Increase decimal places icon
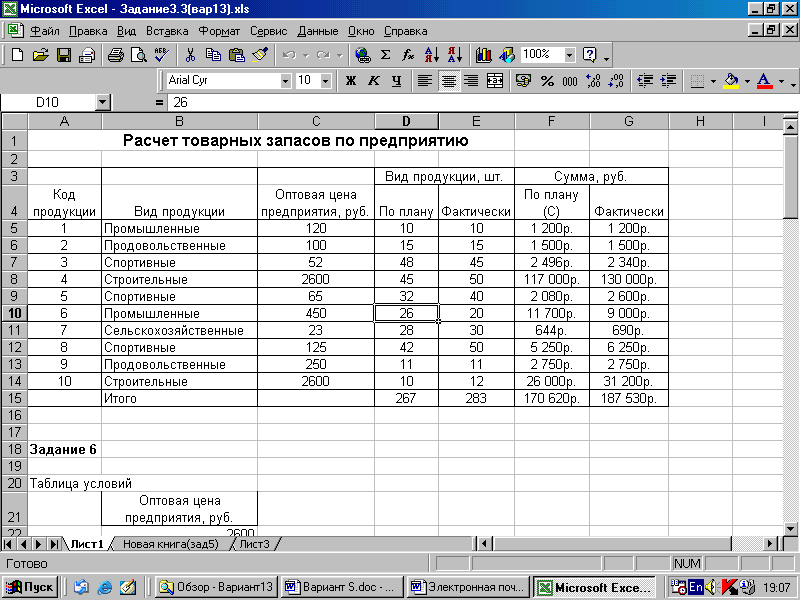800x600 pixels. tap(593, 81)
